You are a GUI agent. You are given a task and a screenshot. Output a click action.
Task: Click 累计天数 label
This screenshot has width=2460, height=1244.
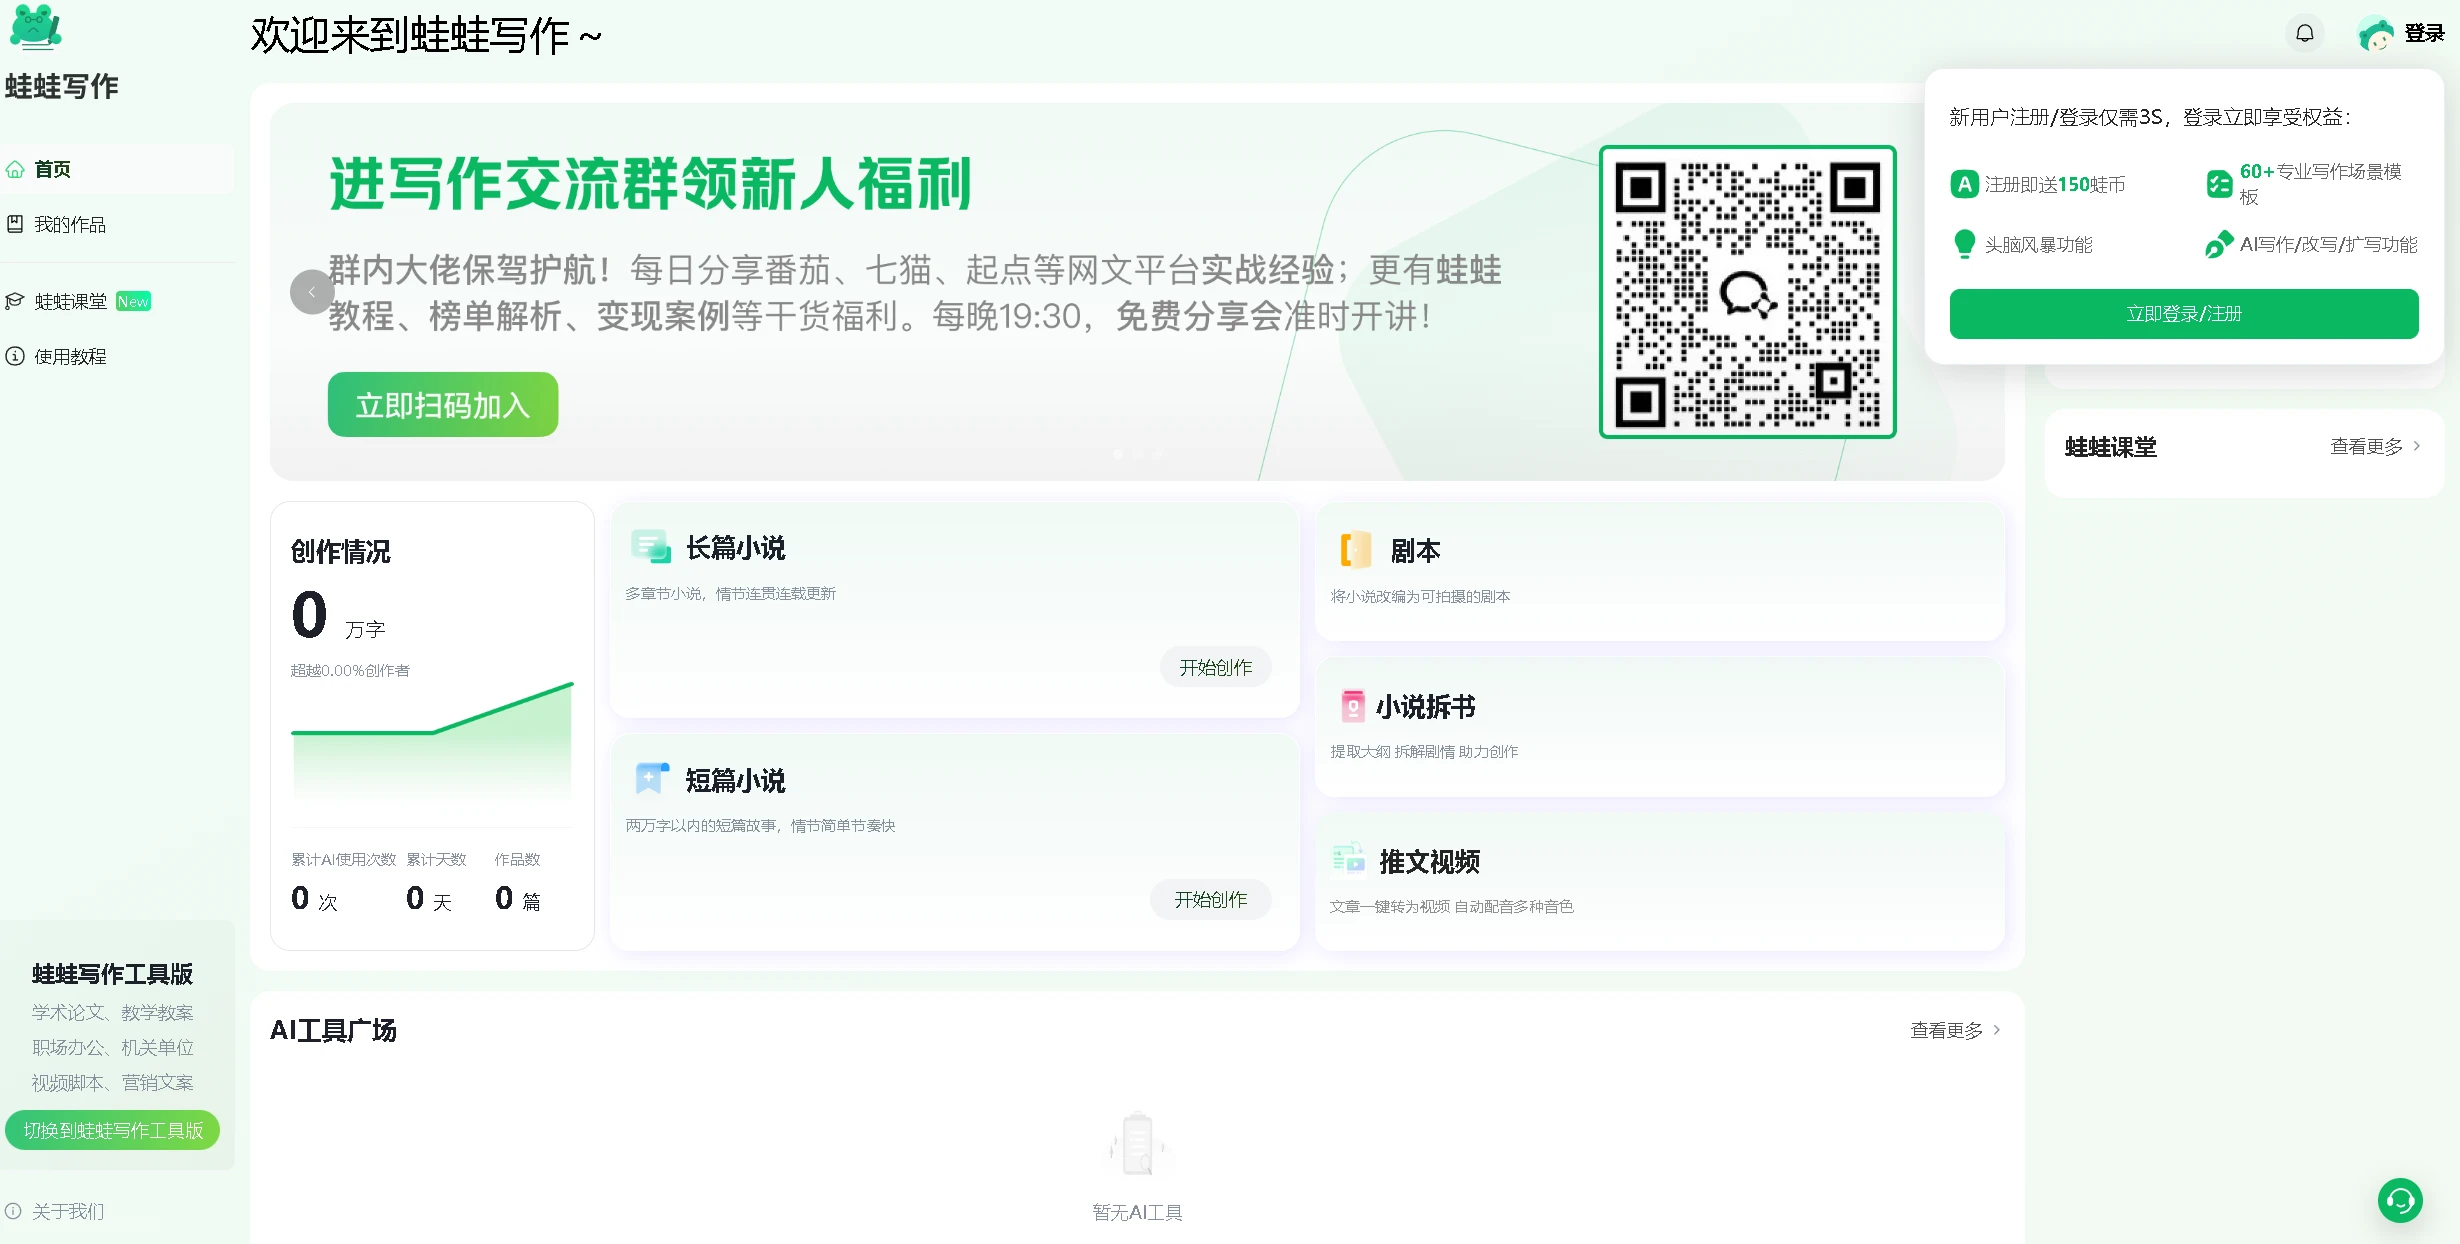tap(436, 859)
